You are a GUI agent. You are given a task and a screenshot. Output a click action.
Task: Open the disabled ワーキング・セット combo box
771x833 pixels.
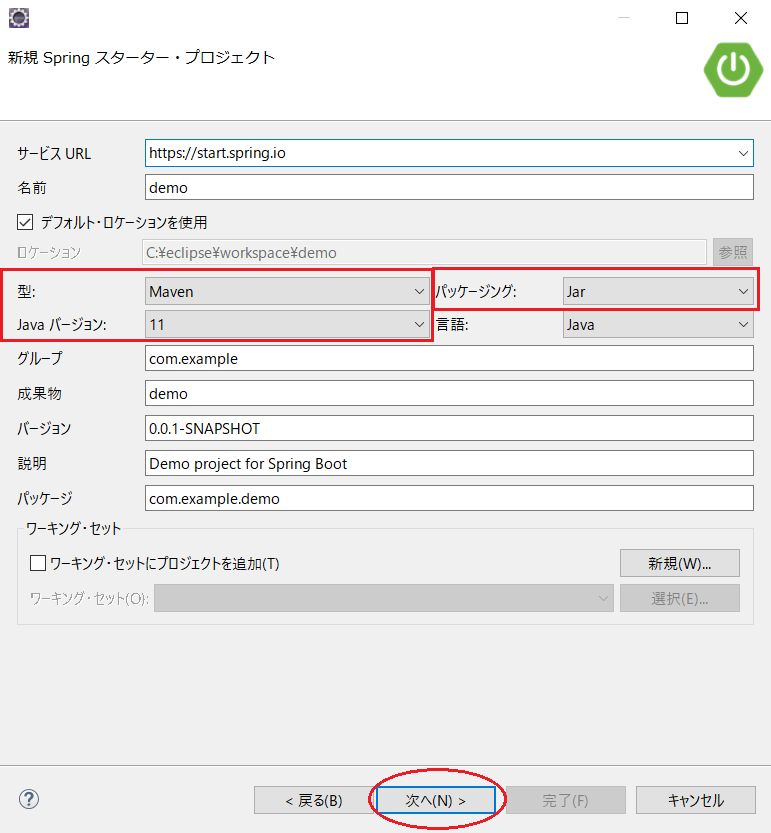click(384, 598)
